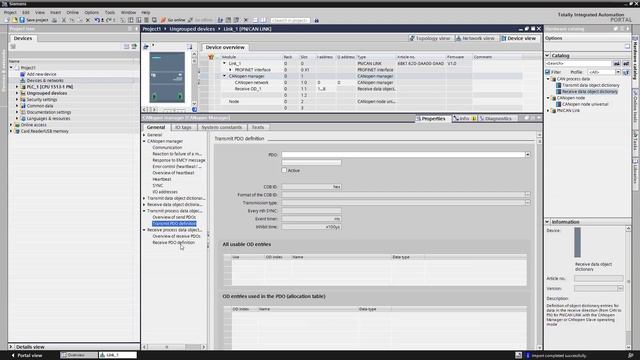Click the Redo arrow icon

(x=109, y=20)
